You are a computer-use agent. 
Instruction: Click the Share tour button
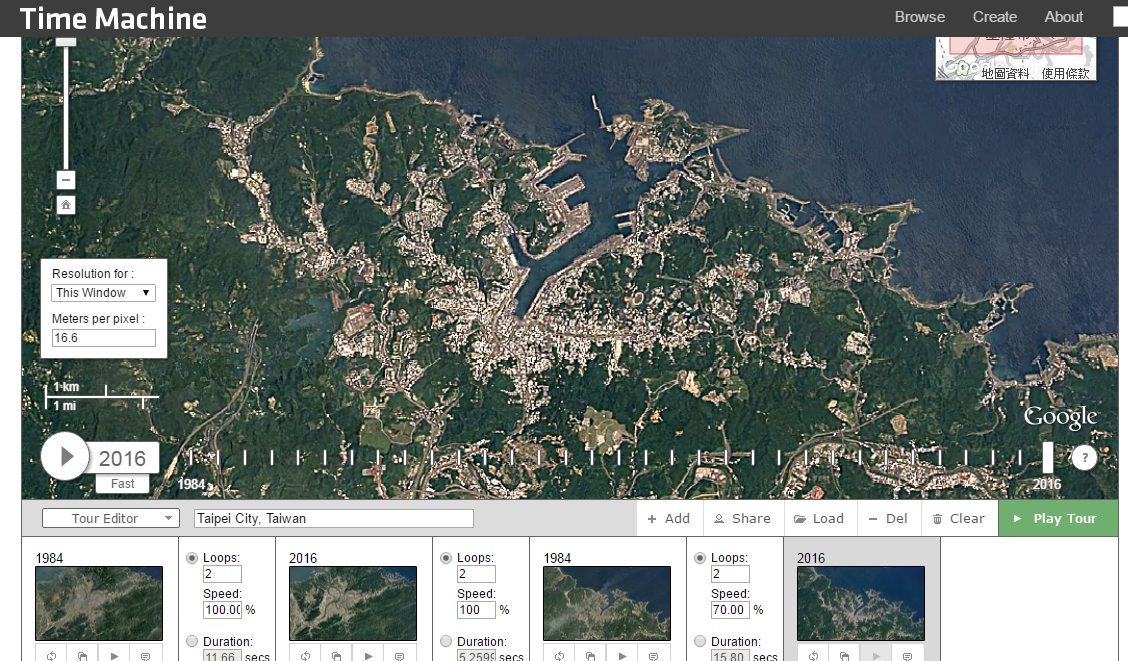pos(742,518)
